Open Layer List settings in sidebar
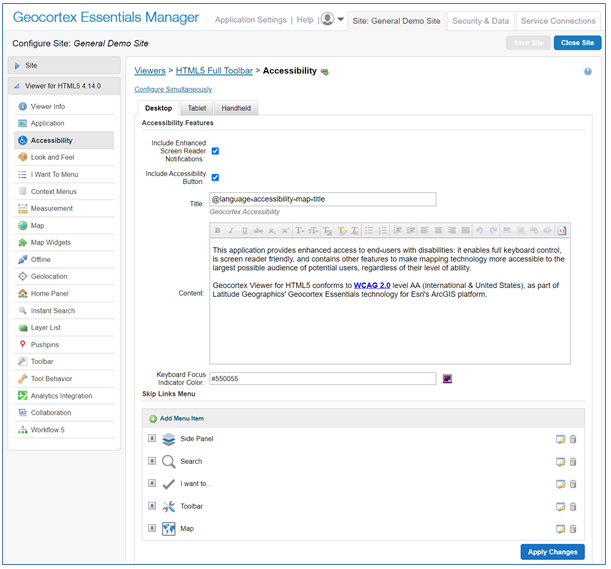The image size is (611, 569). click(x=64, y=328)
